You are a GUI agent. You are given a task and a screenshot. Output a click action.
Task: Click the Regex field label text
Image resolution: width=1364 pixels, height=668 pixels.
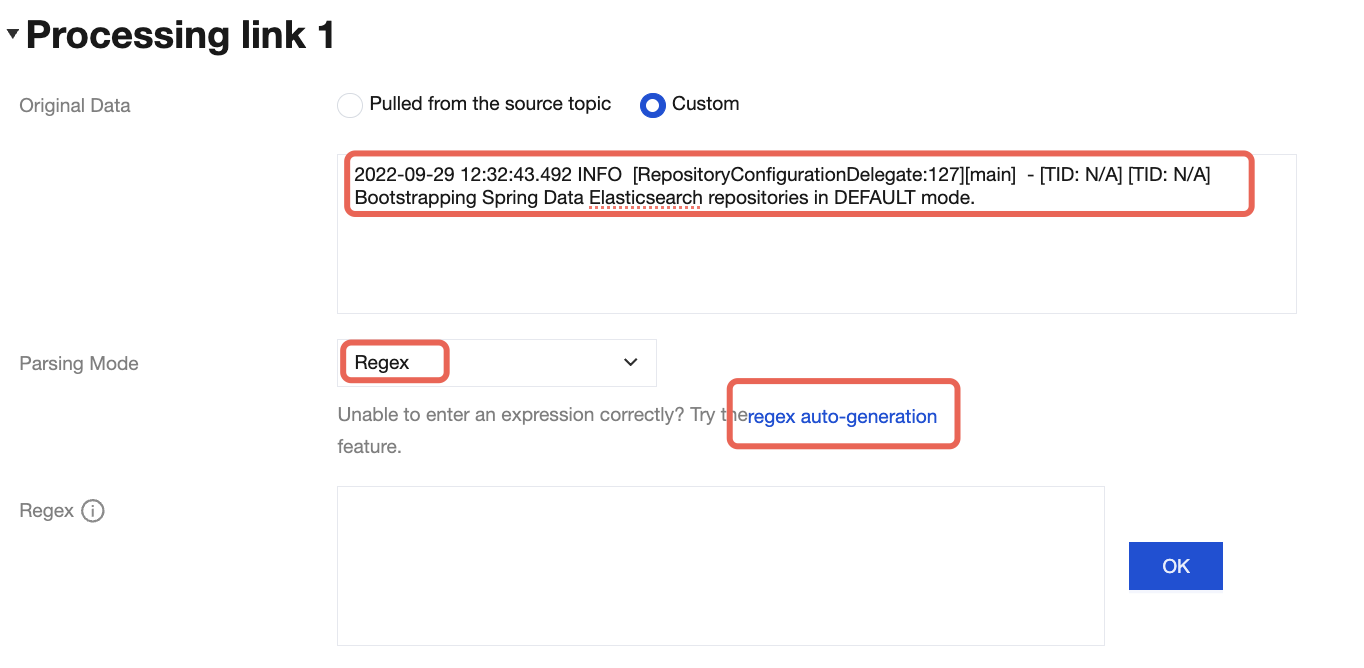pos(47,511)
